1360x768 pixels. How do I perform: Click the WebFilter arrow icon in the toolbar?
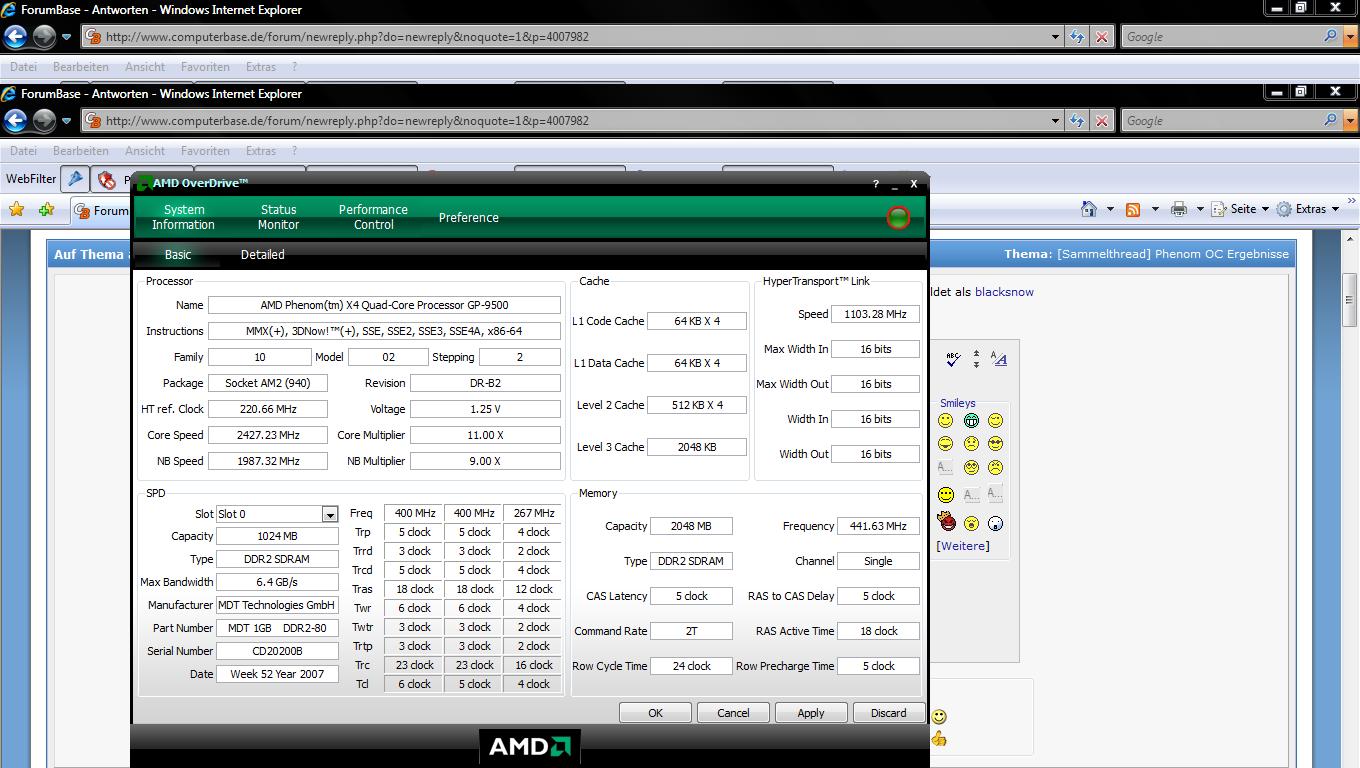point(75,179)
